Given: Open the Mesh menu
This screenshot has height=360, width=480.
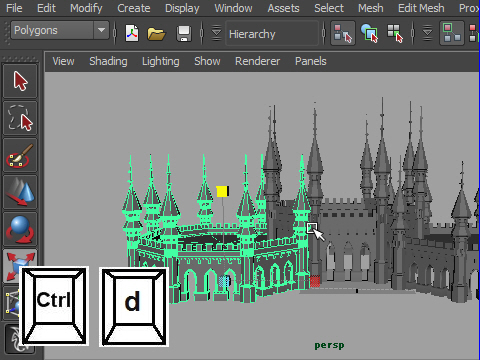Looking at the screenshot, I should (x=371, y=8).
